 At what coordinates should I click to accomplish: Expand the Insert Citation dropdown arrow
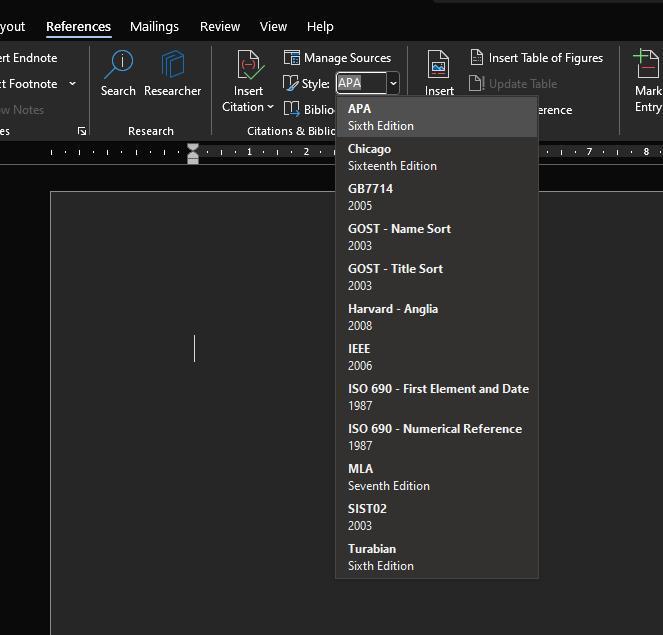click(271, 107)
